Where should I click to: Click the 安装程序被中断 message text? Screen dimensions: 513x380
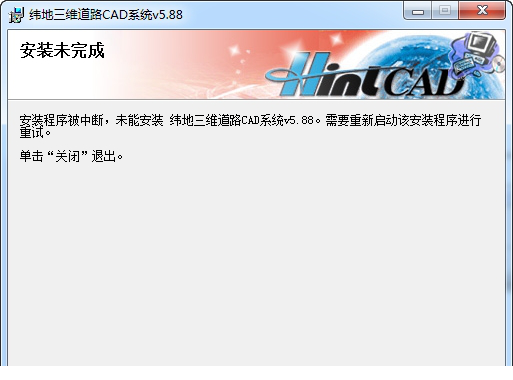[x=250, y=126]
